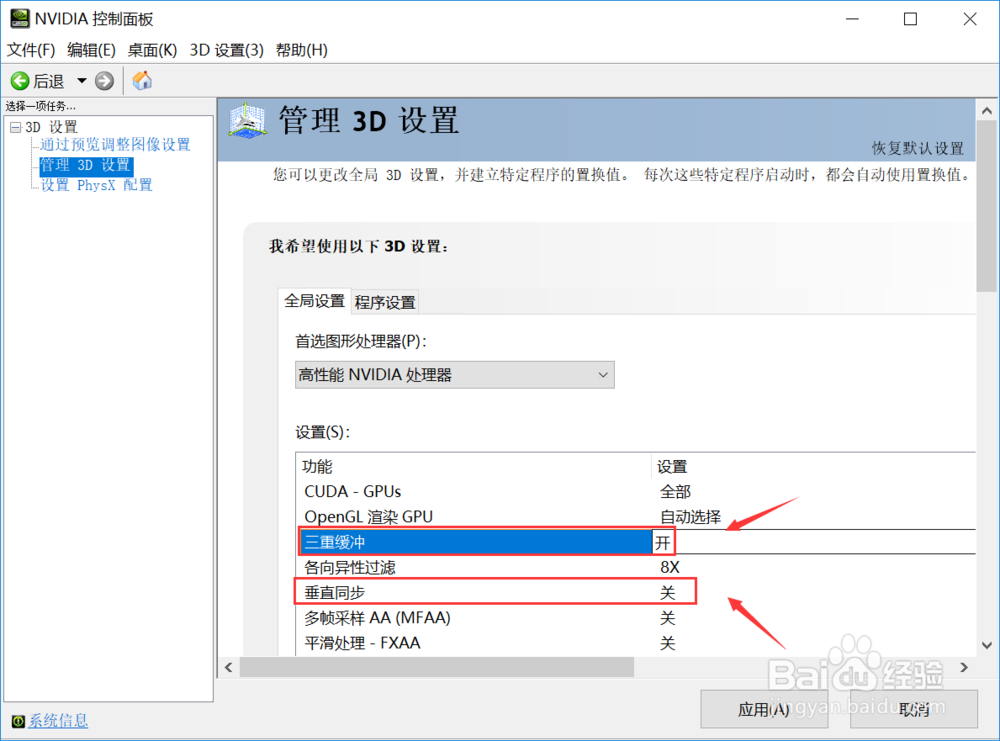Select the CUDA - GPUs row

[635, 492]
